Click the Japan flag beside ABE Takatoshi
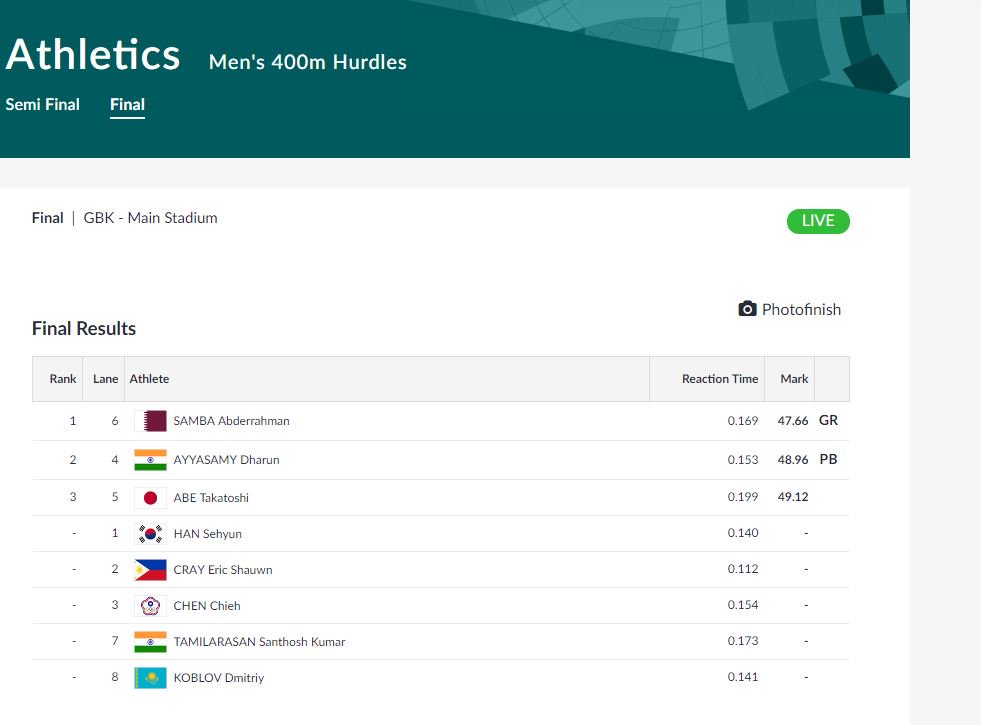 tap(150, 498)
